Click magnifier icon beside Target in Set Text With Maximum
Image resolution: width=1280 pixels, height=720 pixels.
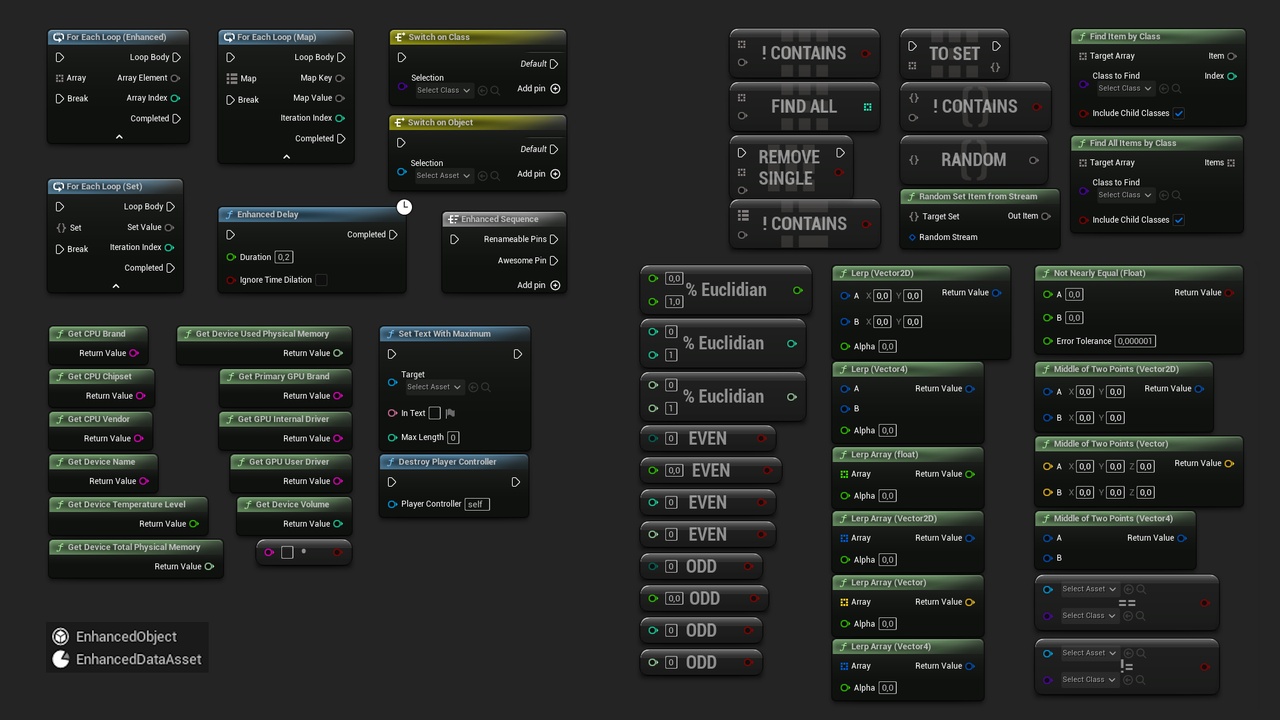click(485, 387)
